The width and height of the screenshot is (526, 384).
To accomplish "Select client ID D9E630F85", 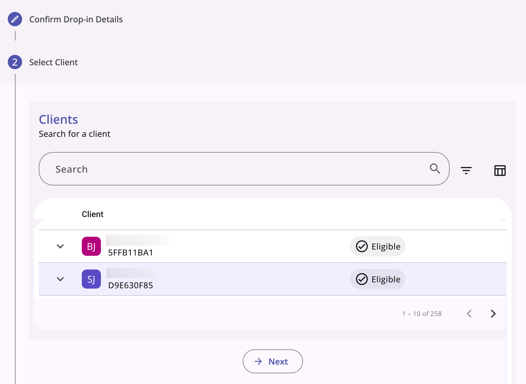I will (130, 285).
